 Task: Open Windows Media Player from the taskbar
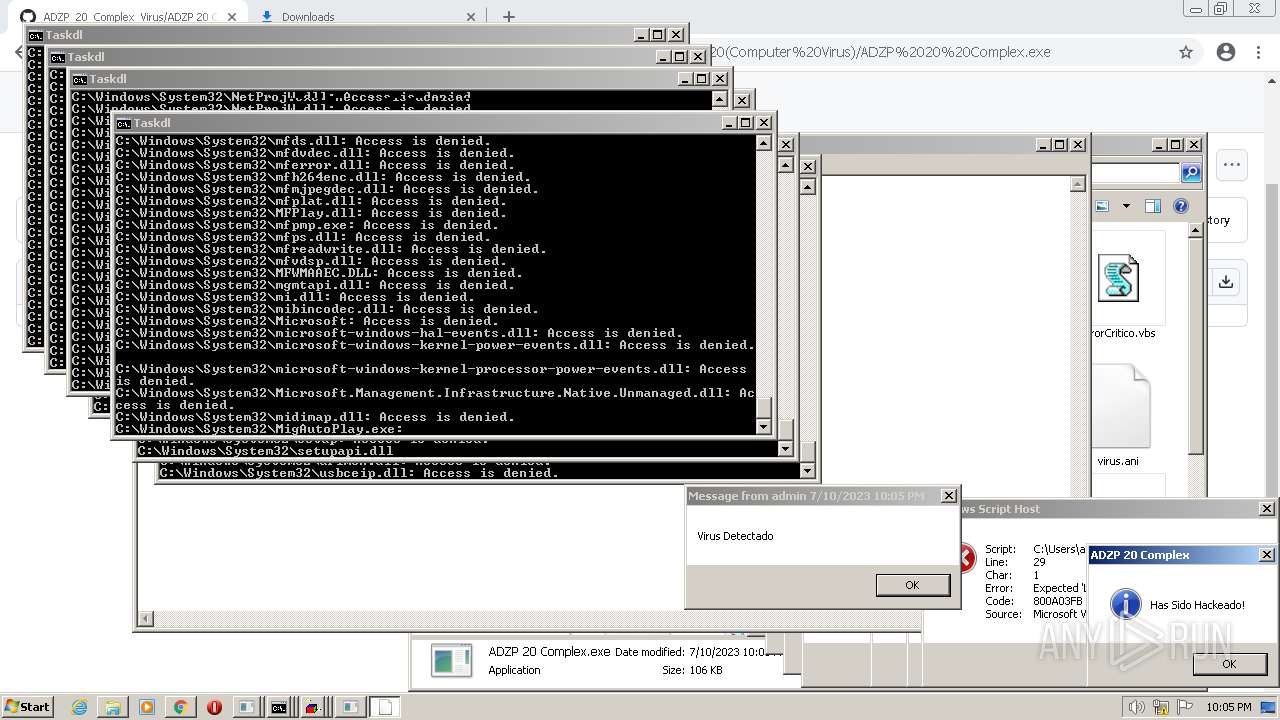pyautogui.click(x=147, y=707)
